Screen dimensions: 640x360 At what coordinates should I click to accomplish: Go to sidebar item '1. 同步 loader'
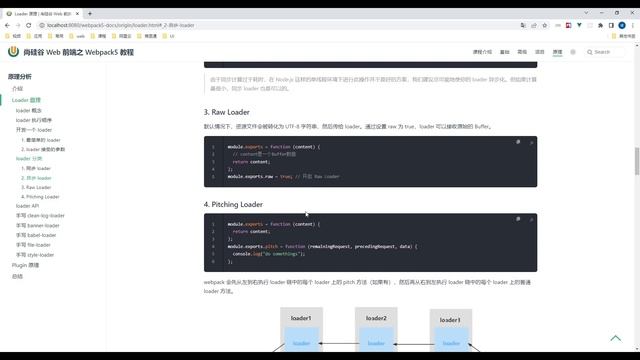[36, 168]
